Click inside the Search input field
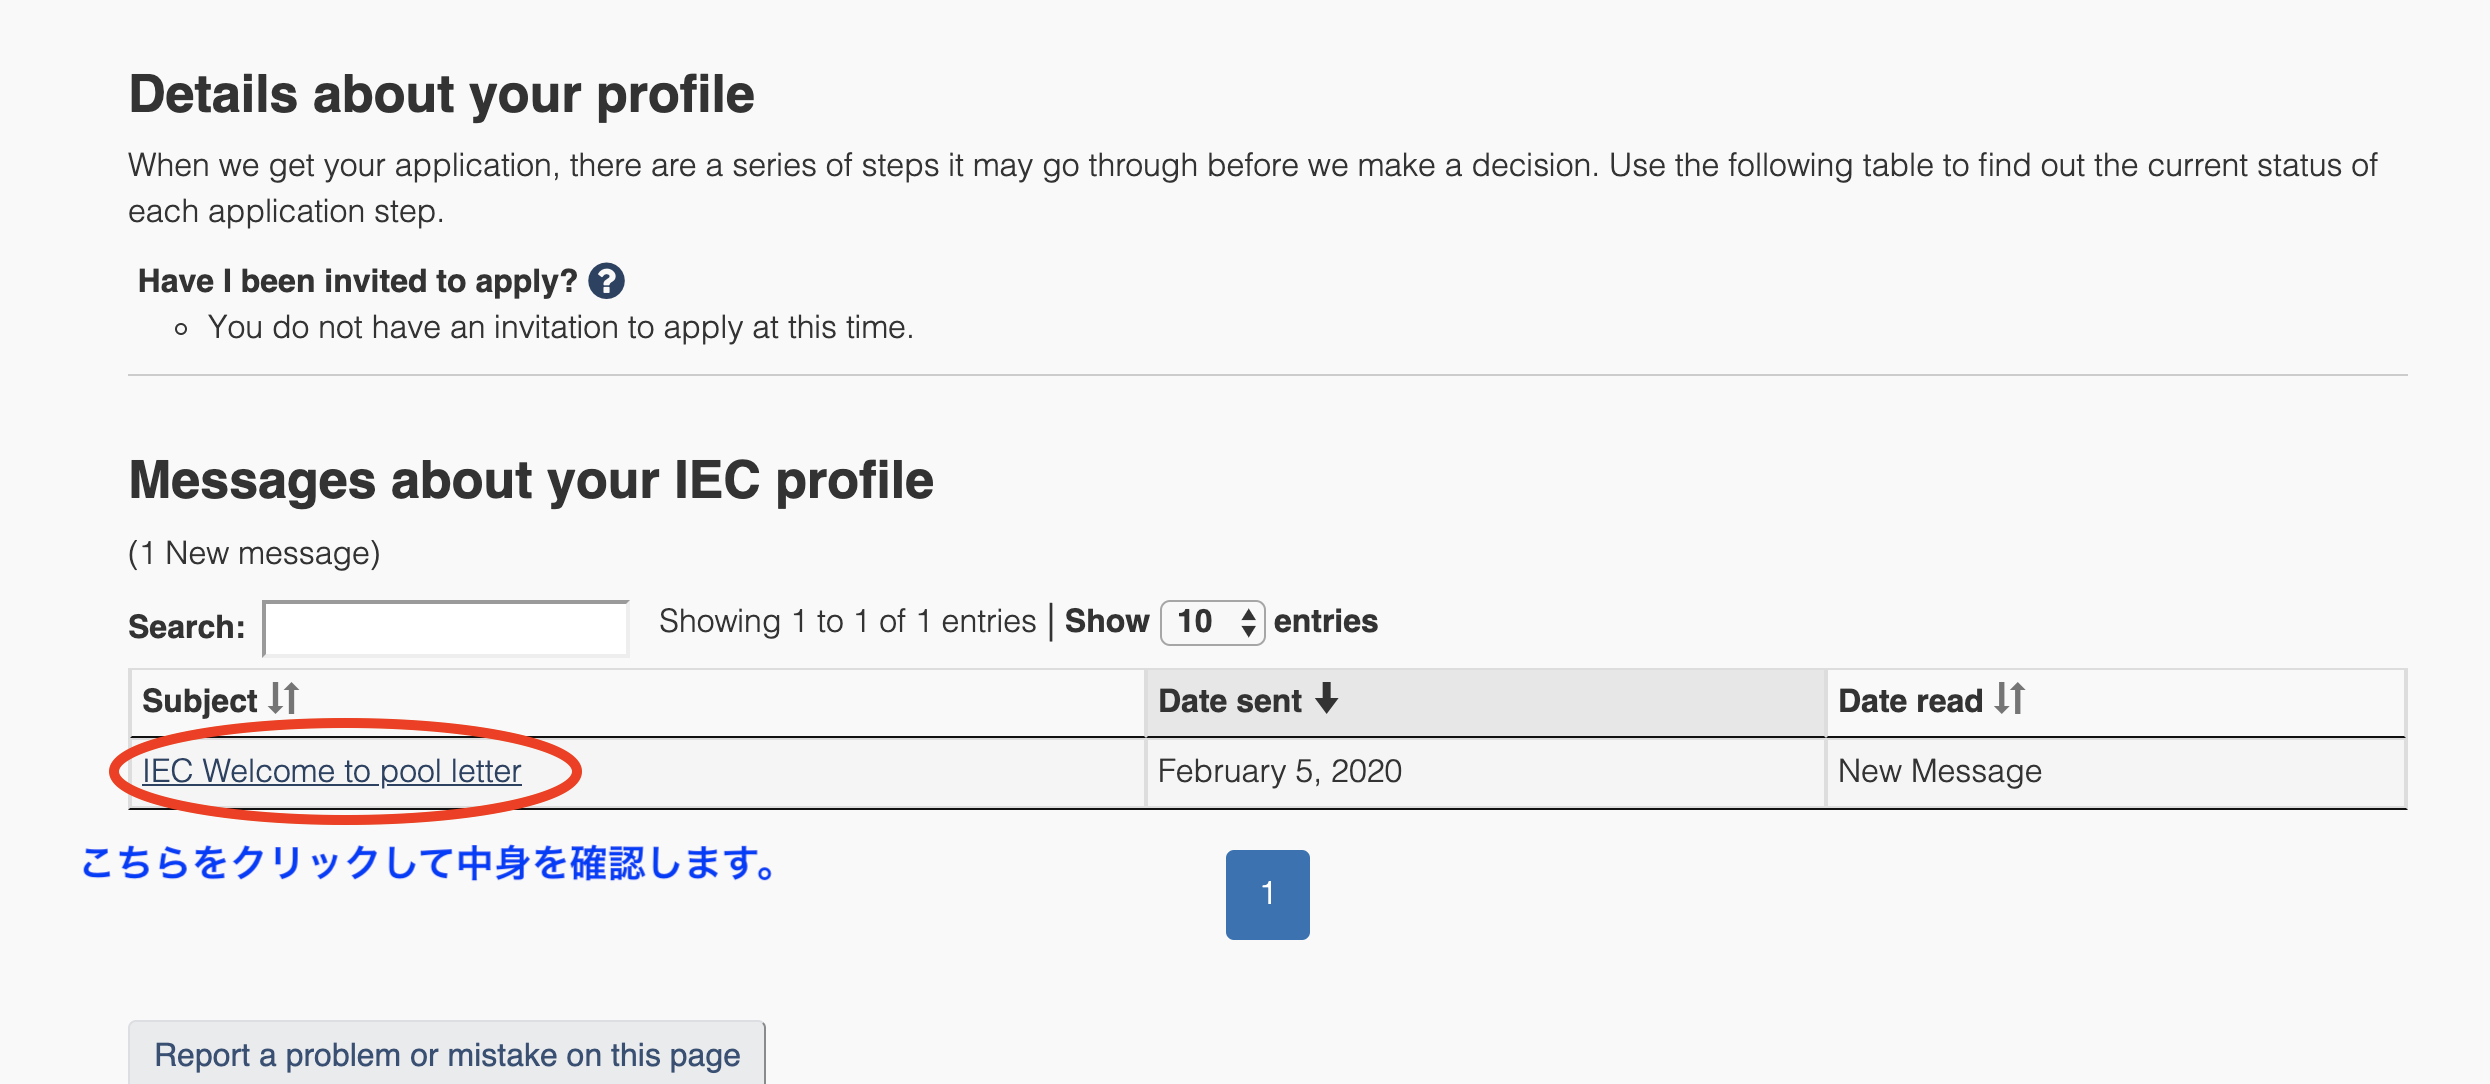The image size is (2490, 1084). pos(446,628)
